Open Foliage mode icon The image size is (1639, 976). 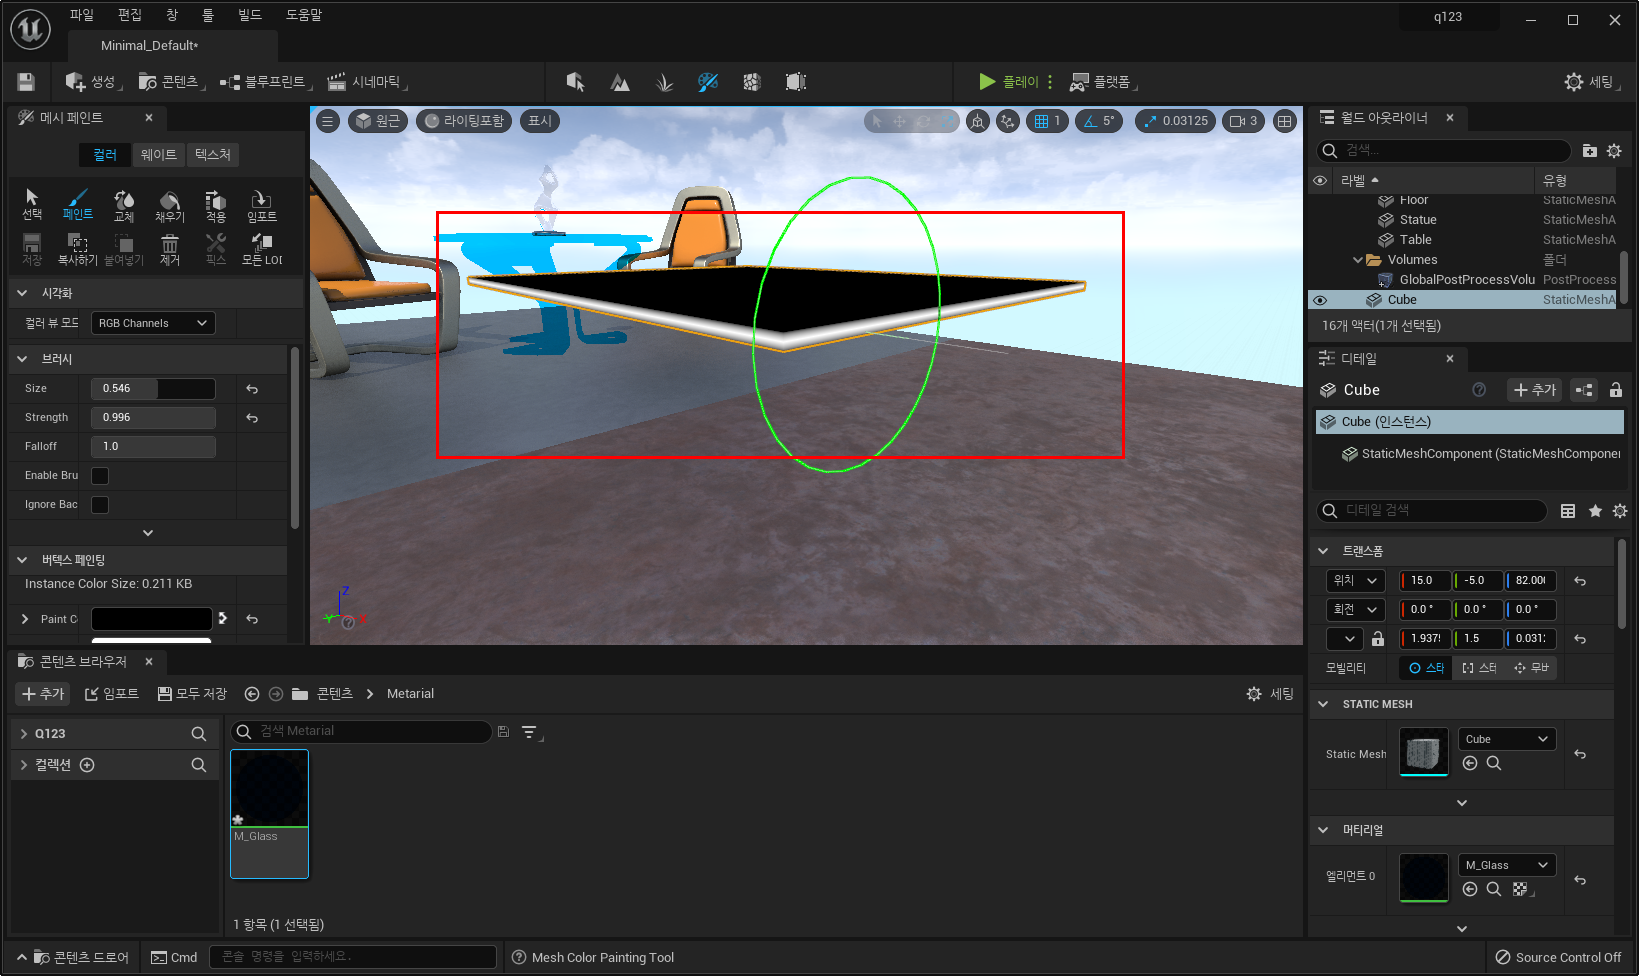coord(664,82)
